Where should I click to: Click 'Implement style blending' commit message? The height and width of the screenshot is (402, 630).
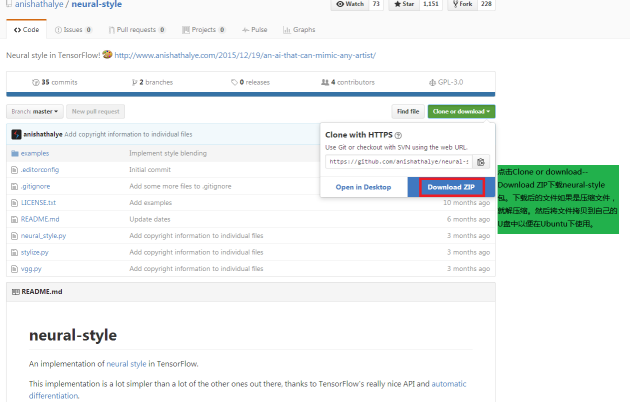coord(168,153)
